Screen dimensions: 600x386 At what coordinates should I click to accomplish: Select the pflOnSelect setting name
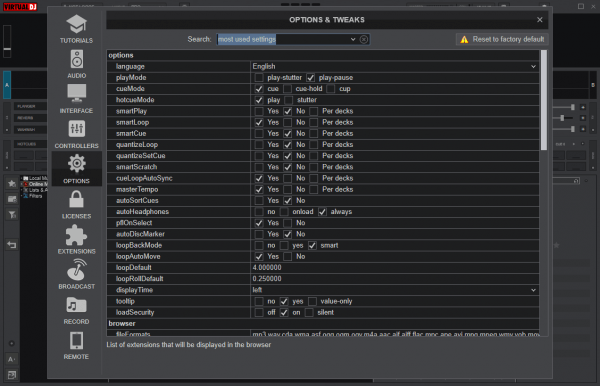[134, 223]
